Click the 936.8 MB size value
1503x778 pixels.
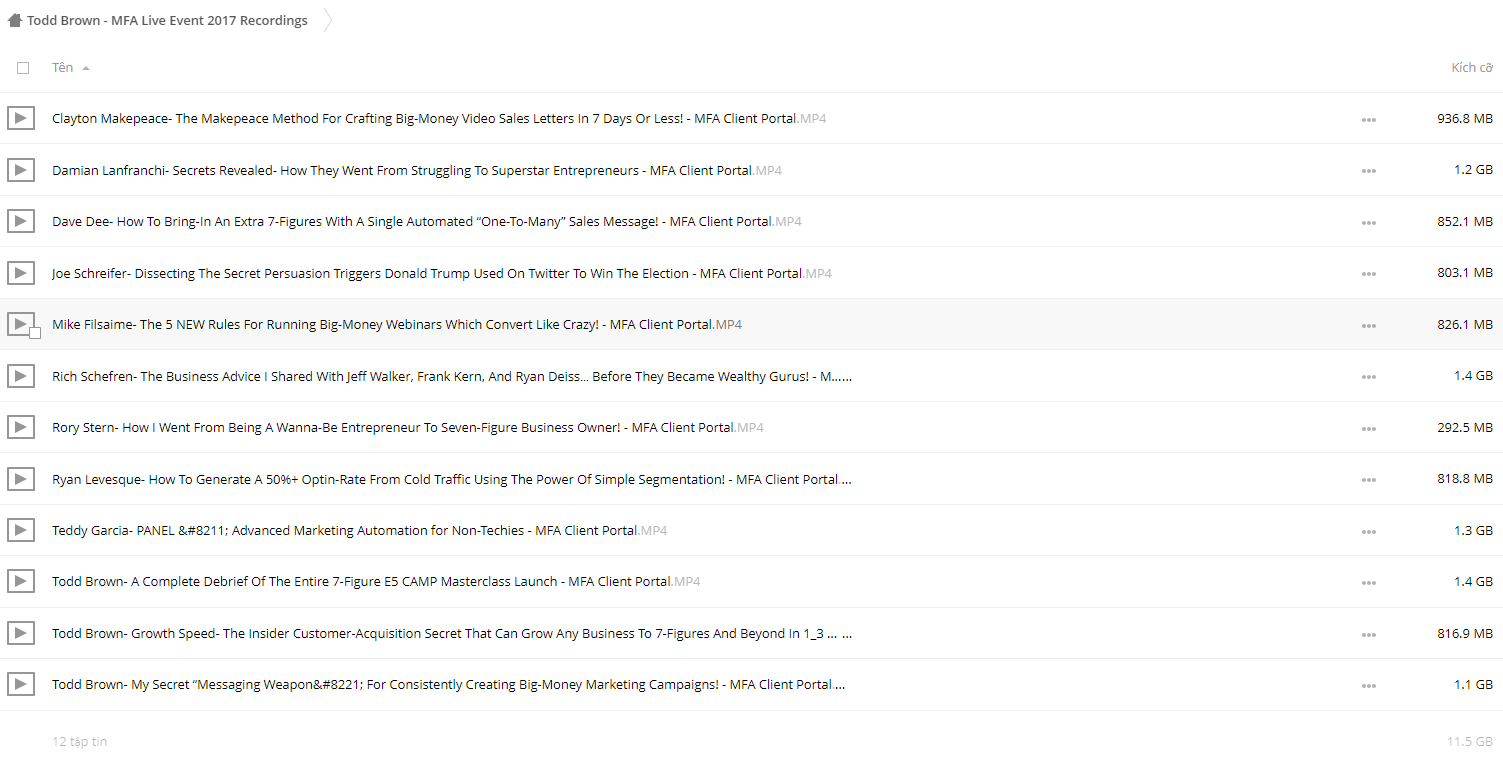click(1465, 119)
